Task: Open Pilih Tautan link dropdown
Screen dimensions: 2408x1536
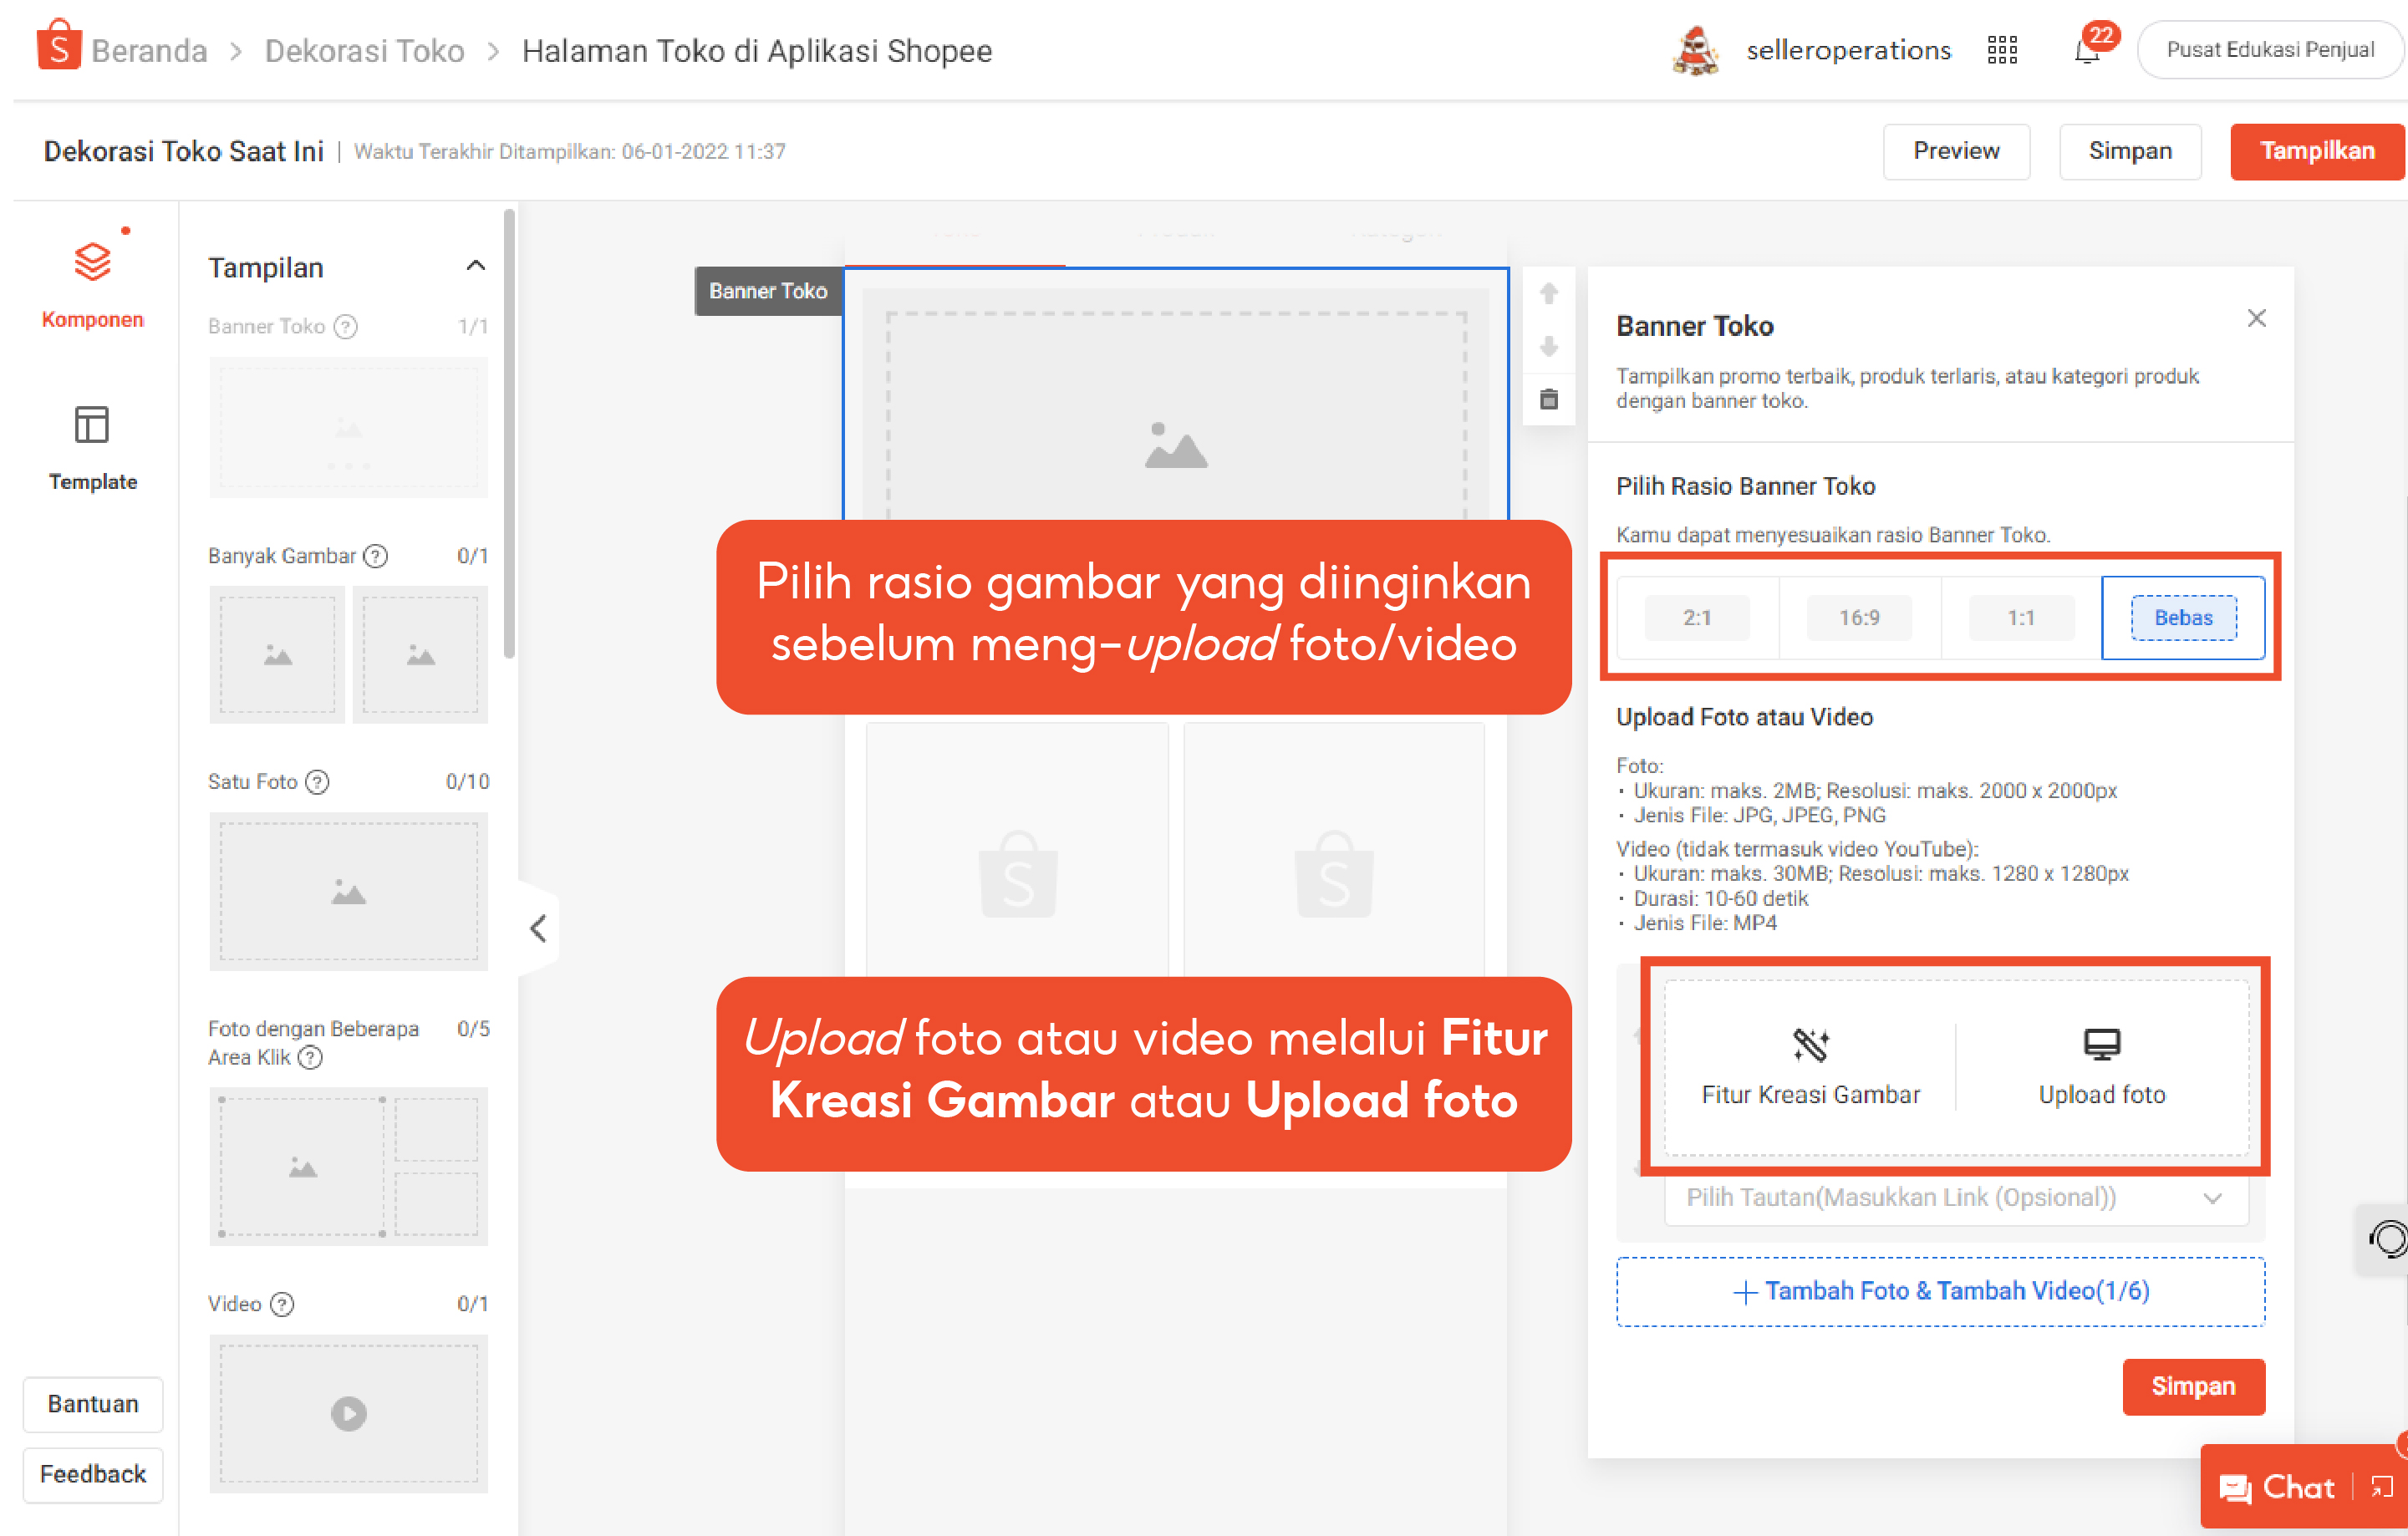Action: click(x=1956, y=1197)
